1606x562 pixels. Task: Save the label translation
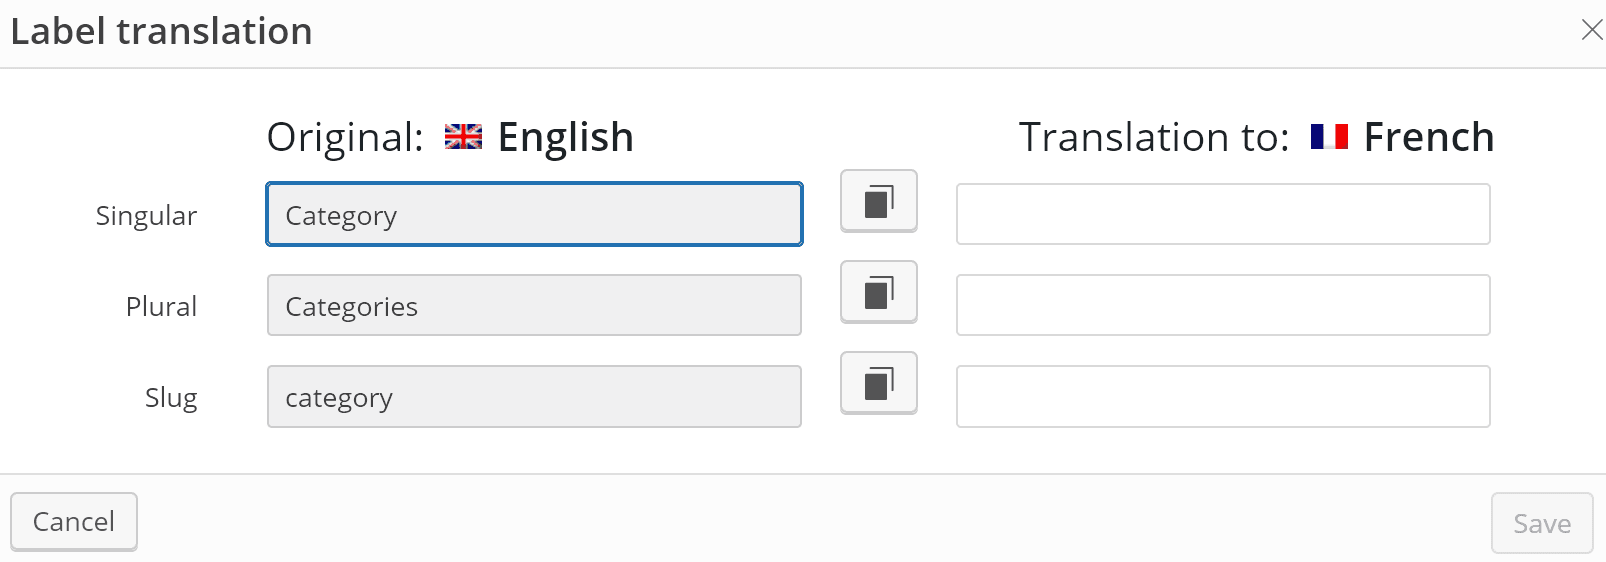pos(1541,523)
